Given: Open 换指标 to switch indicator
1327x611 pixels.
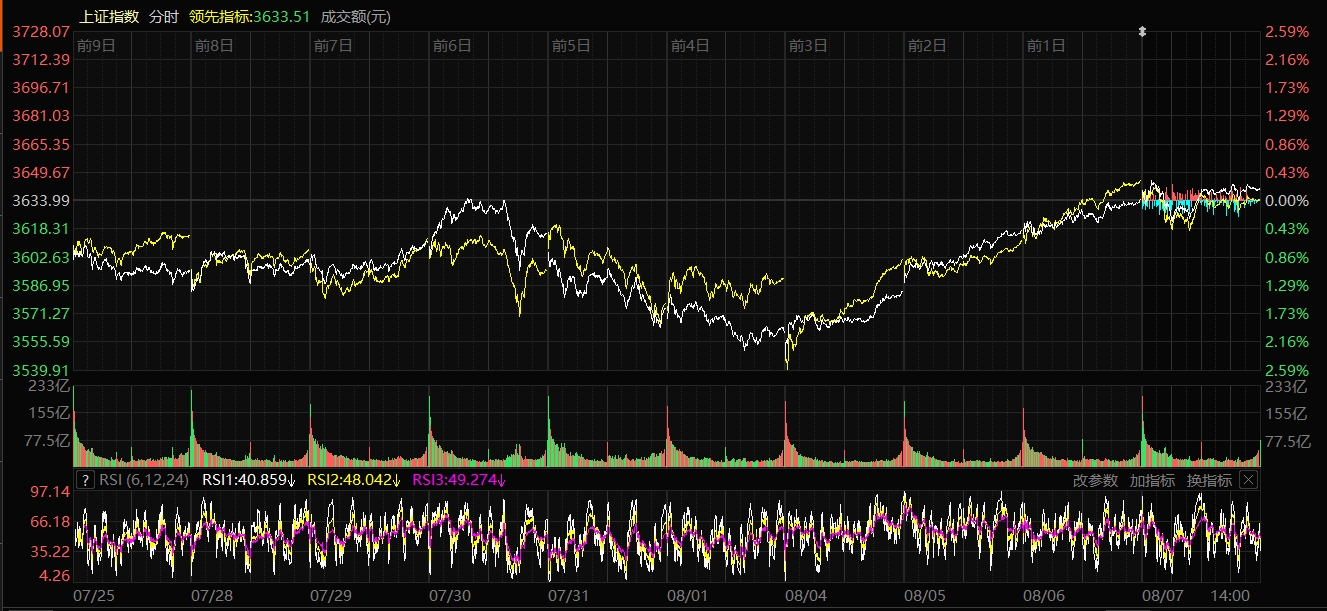Looking at the screenshot, I should click(1209, 480).
